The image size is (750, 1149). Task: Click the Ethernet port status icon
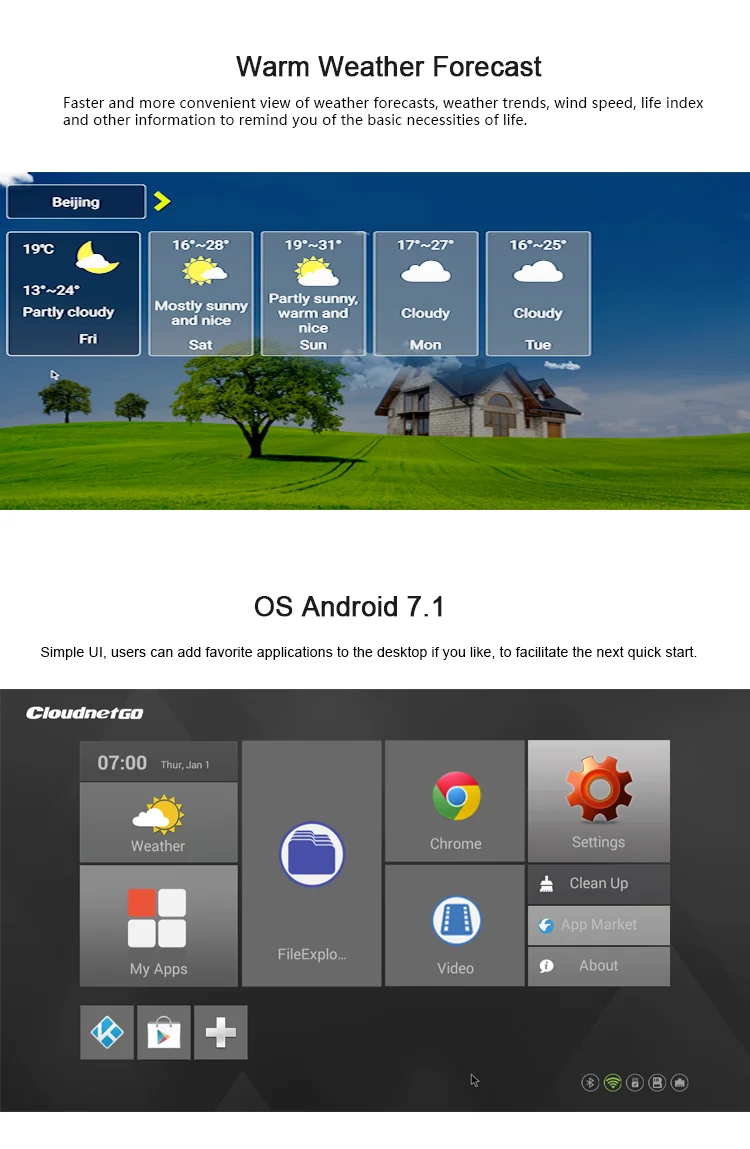point(680,1082)
